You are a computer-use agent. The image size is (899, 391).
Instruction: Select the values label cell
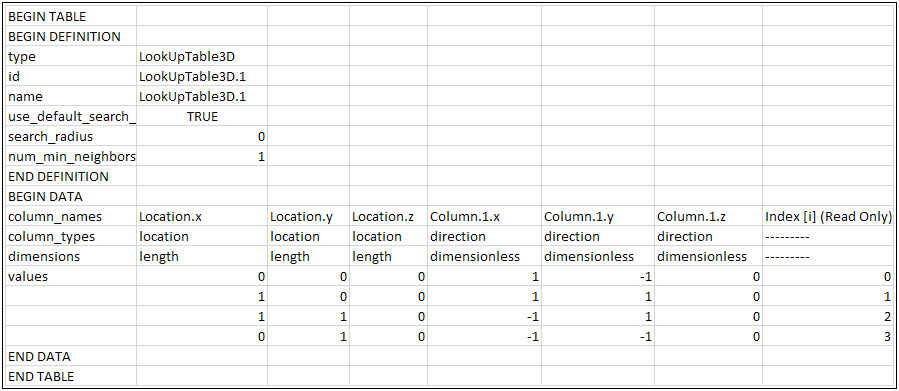[71, 276]
